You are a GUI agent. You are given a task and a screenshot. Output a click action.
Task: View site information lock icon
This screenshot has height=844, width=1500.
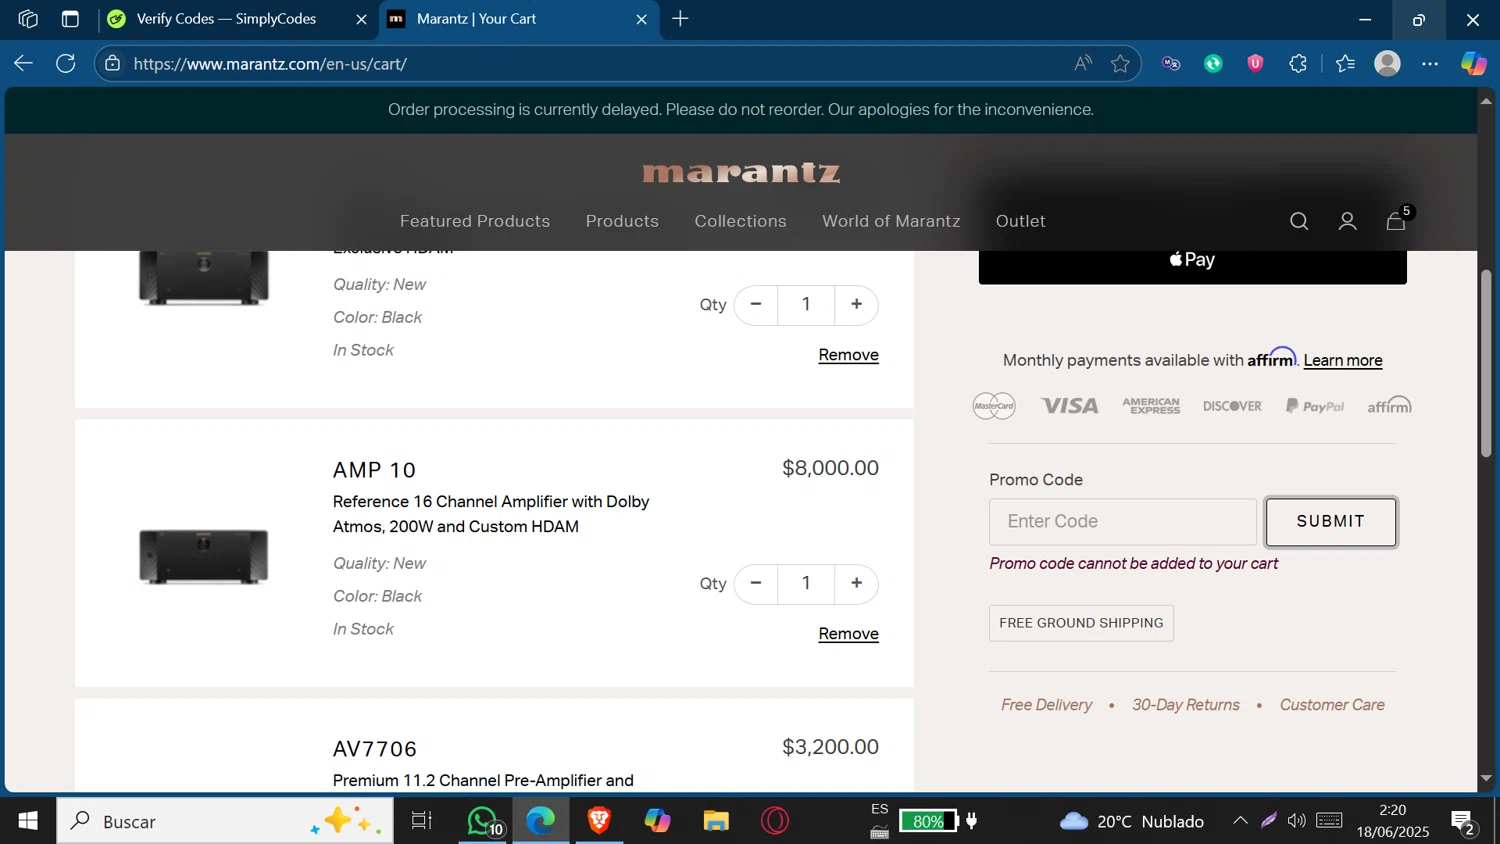(x=113, y=63)
